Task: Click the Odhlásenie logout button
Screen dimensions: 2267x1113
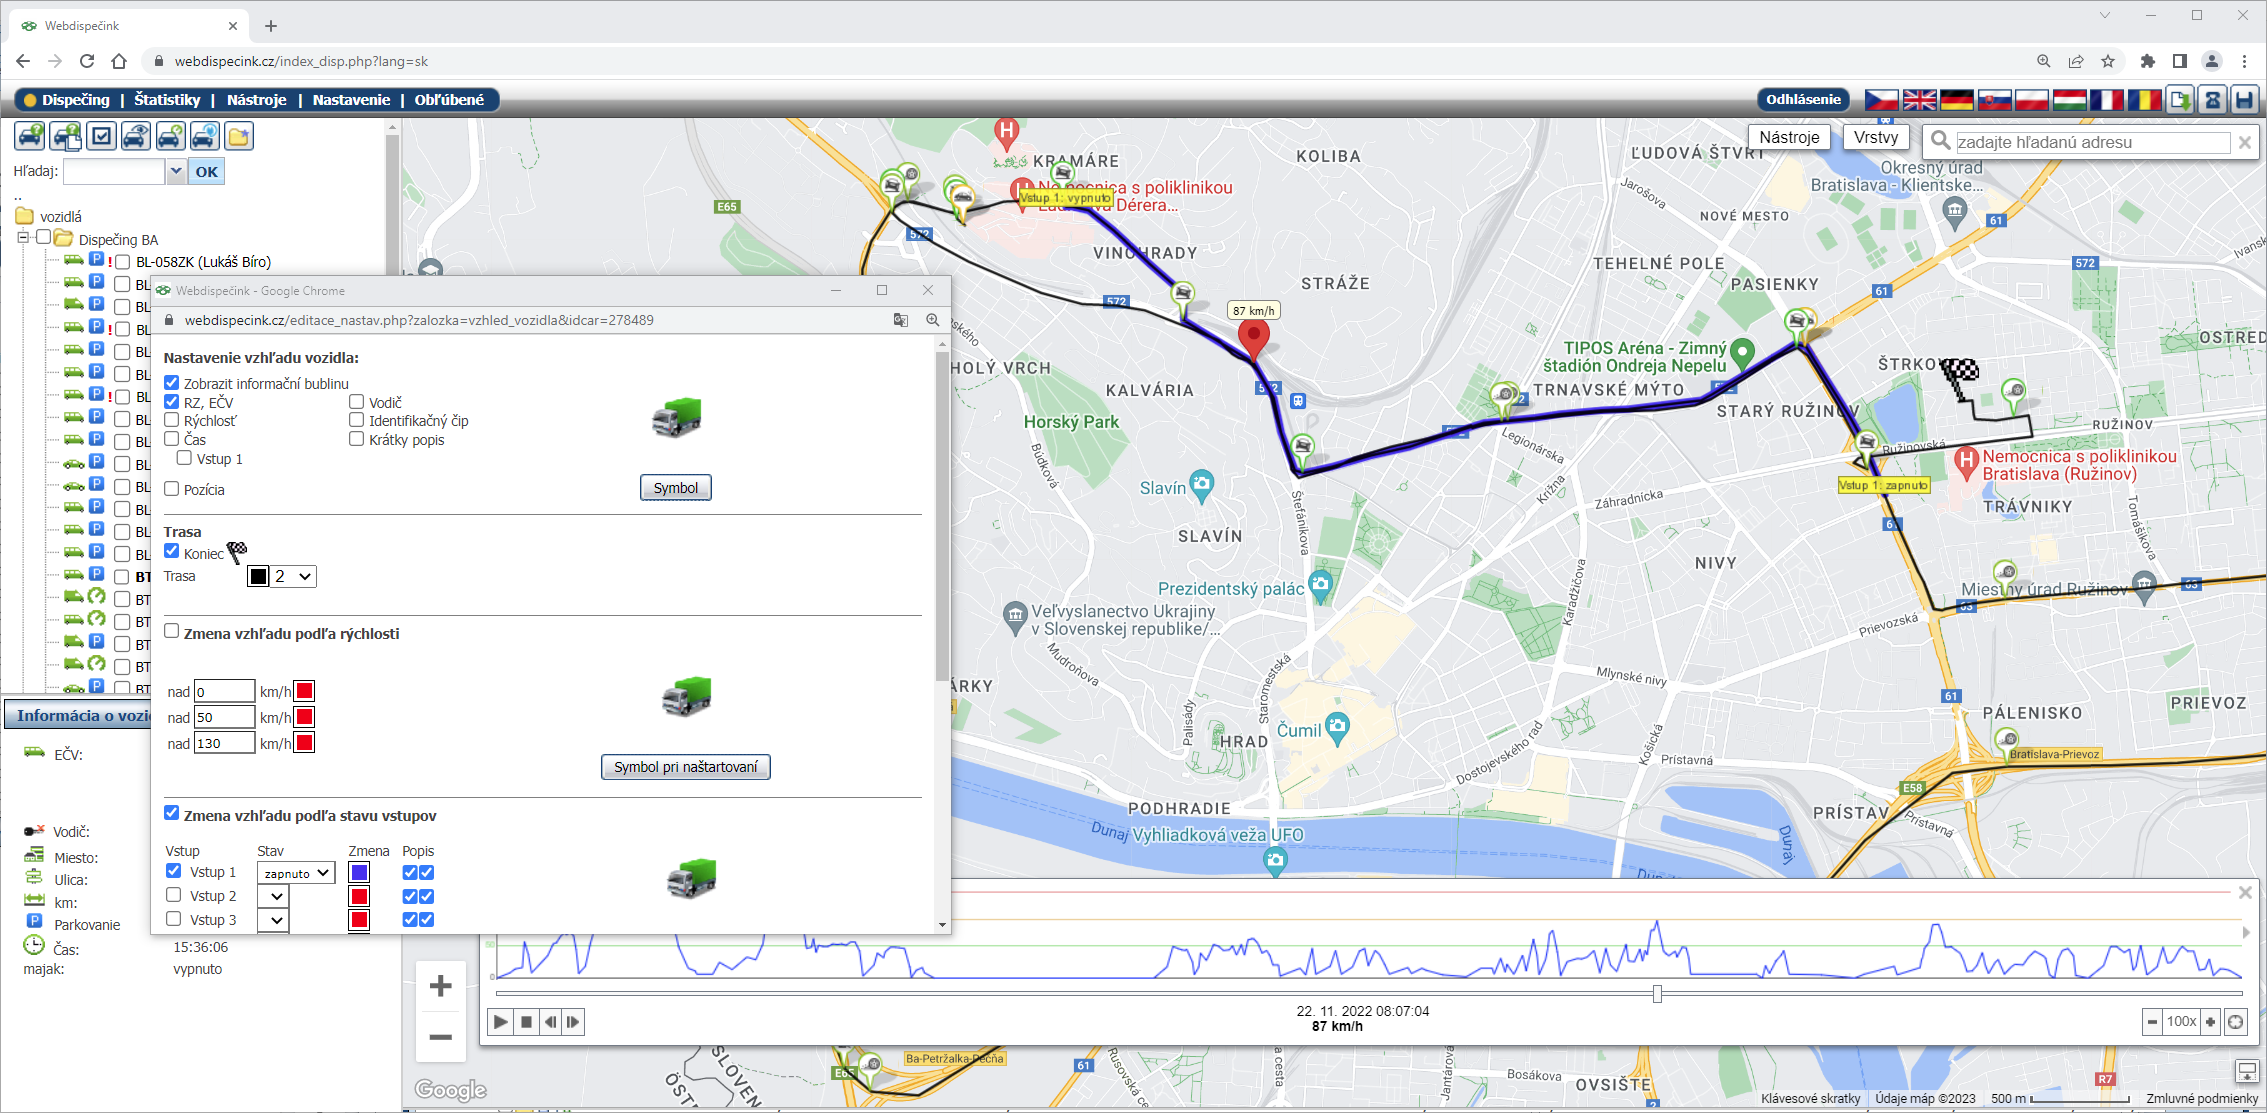Action: pyautogui.click(x=1802, y=100)
